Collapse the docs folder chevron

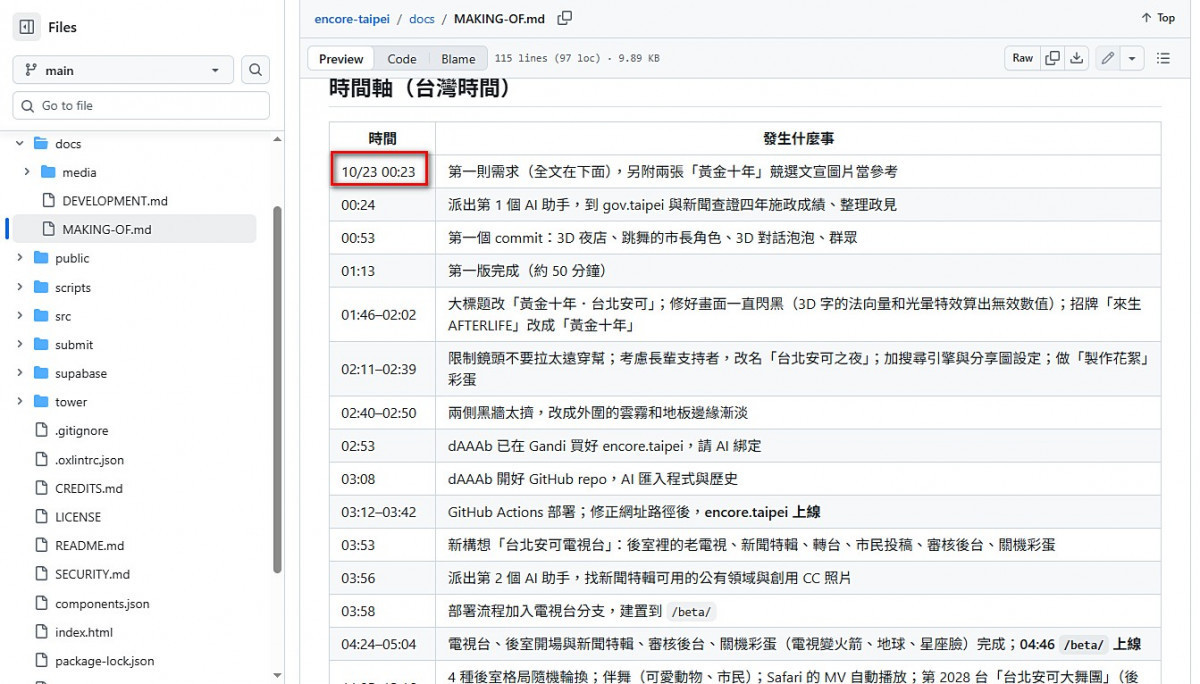tap(19, 144)
